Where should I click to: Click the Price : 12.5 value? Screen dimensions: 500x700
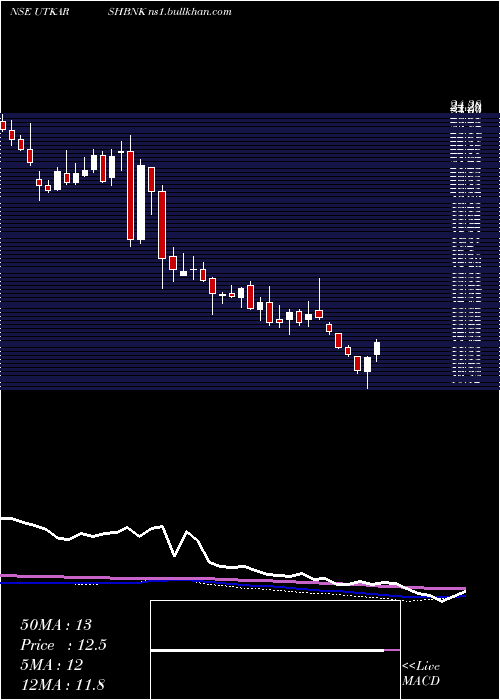63,645
